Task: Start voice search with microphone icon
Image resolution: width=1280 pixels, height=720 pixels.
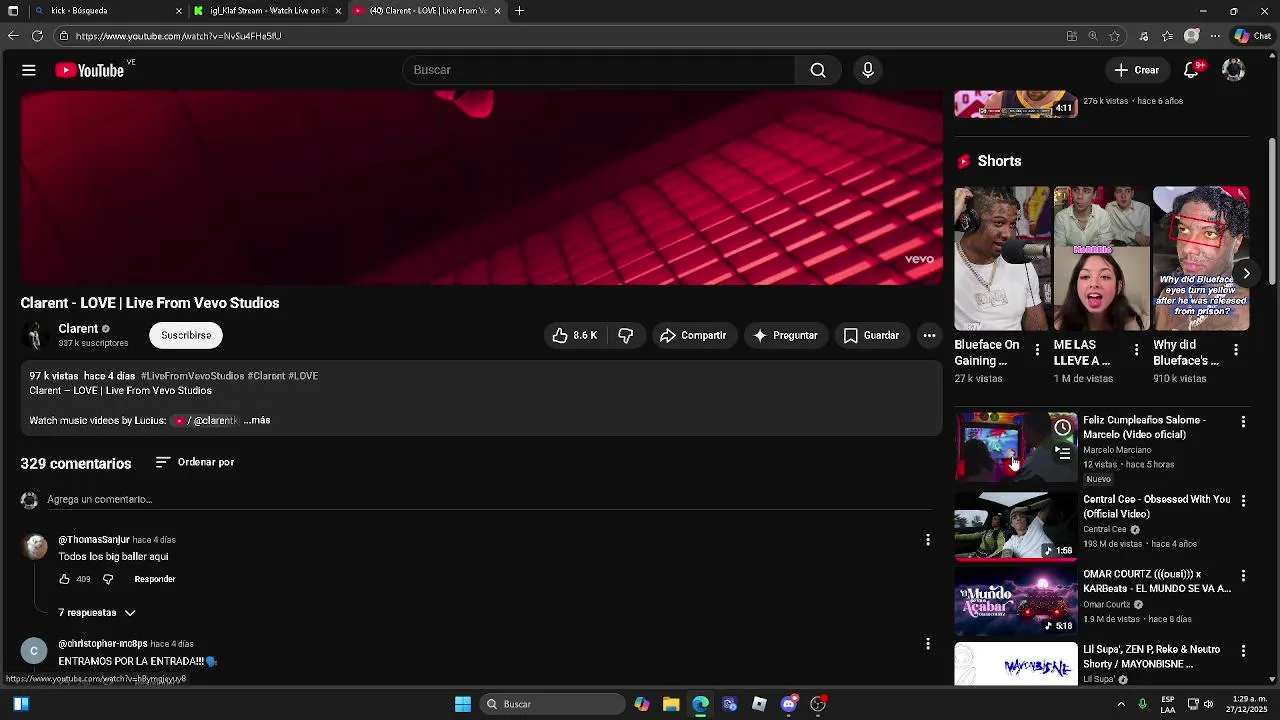Action: click(868, 70)
